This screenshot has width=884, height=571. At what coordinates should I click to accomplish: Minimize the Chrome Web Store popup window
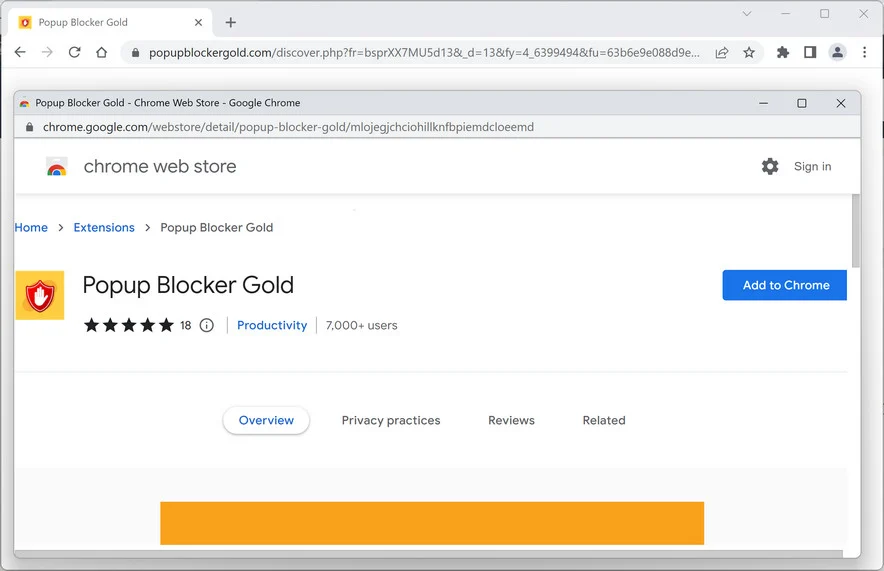763,103
